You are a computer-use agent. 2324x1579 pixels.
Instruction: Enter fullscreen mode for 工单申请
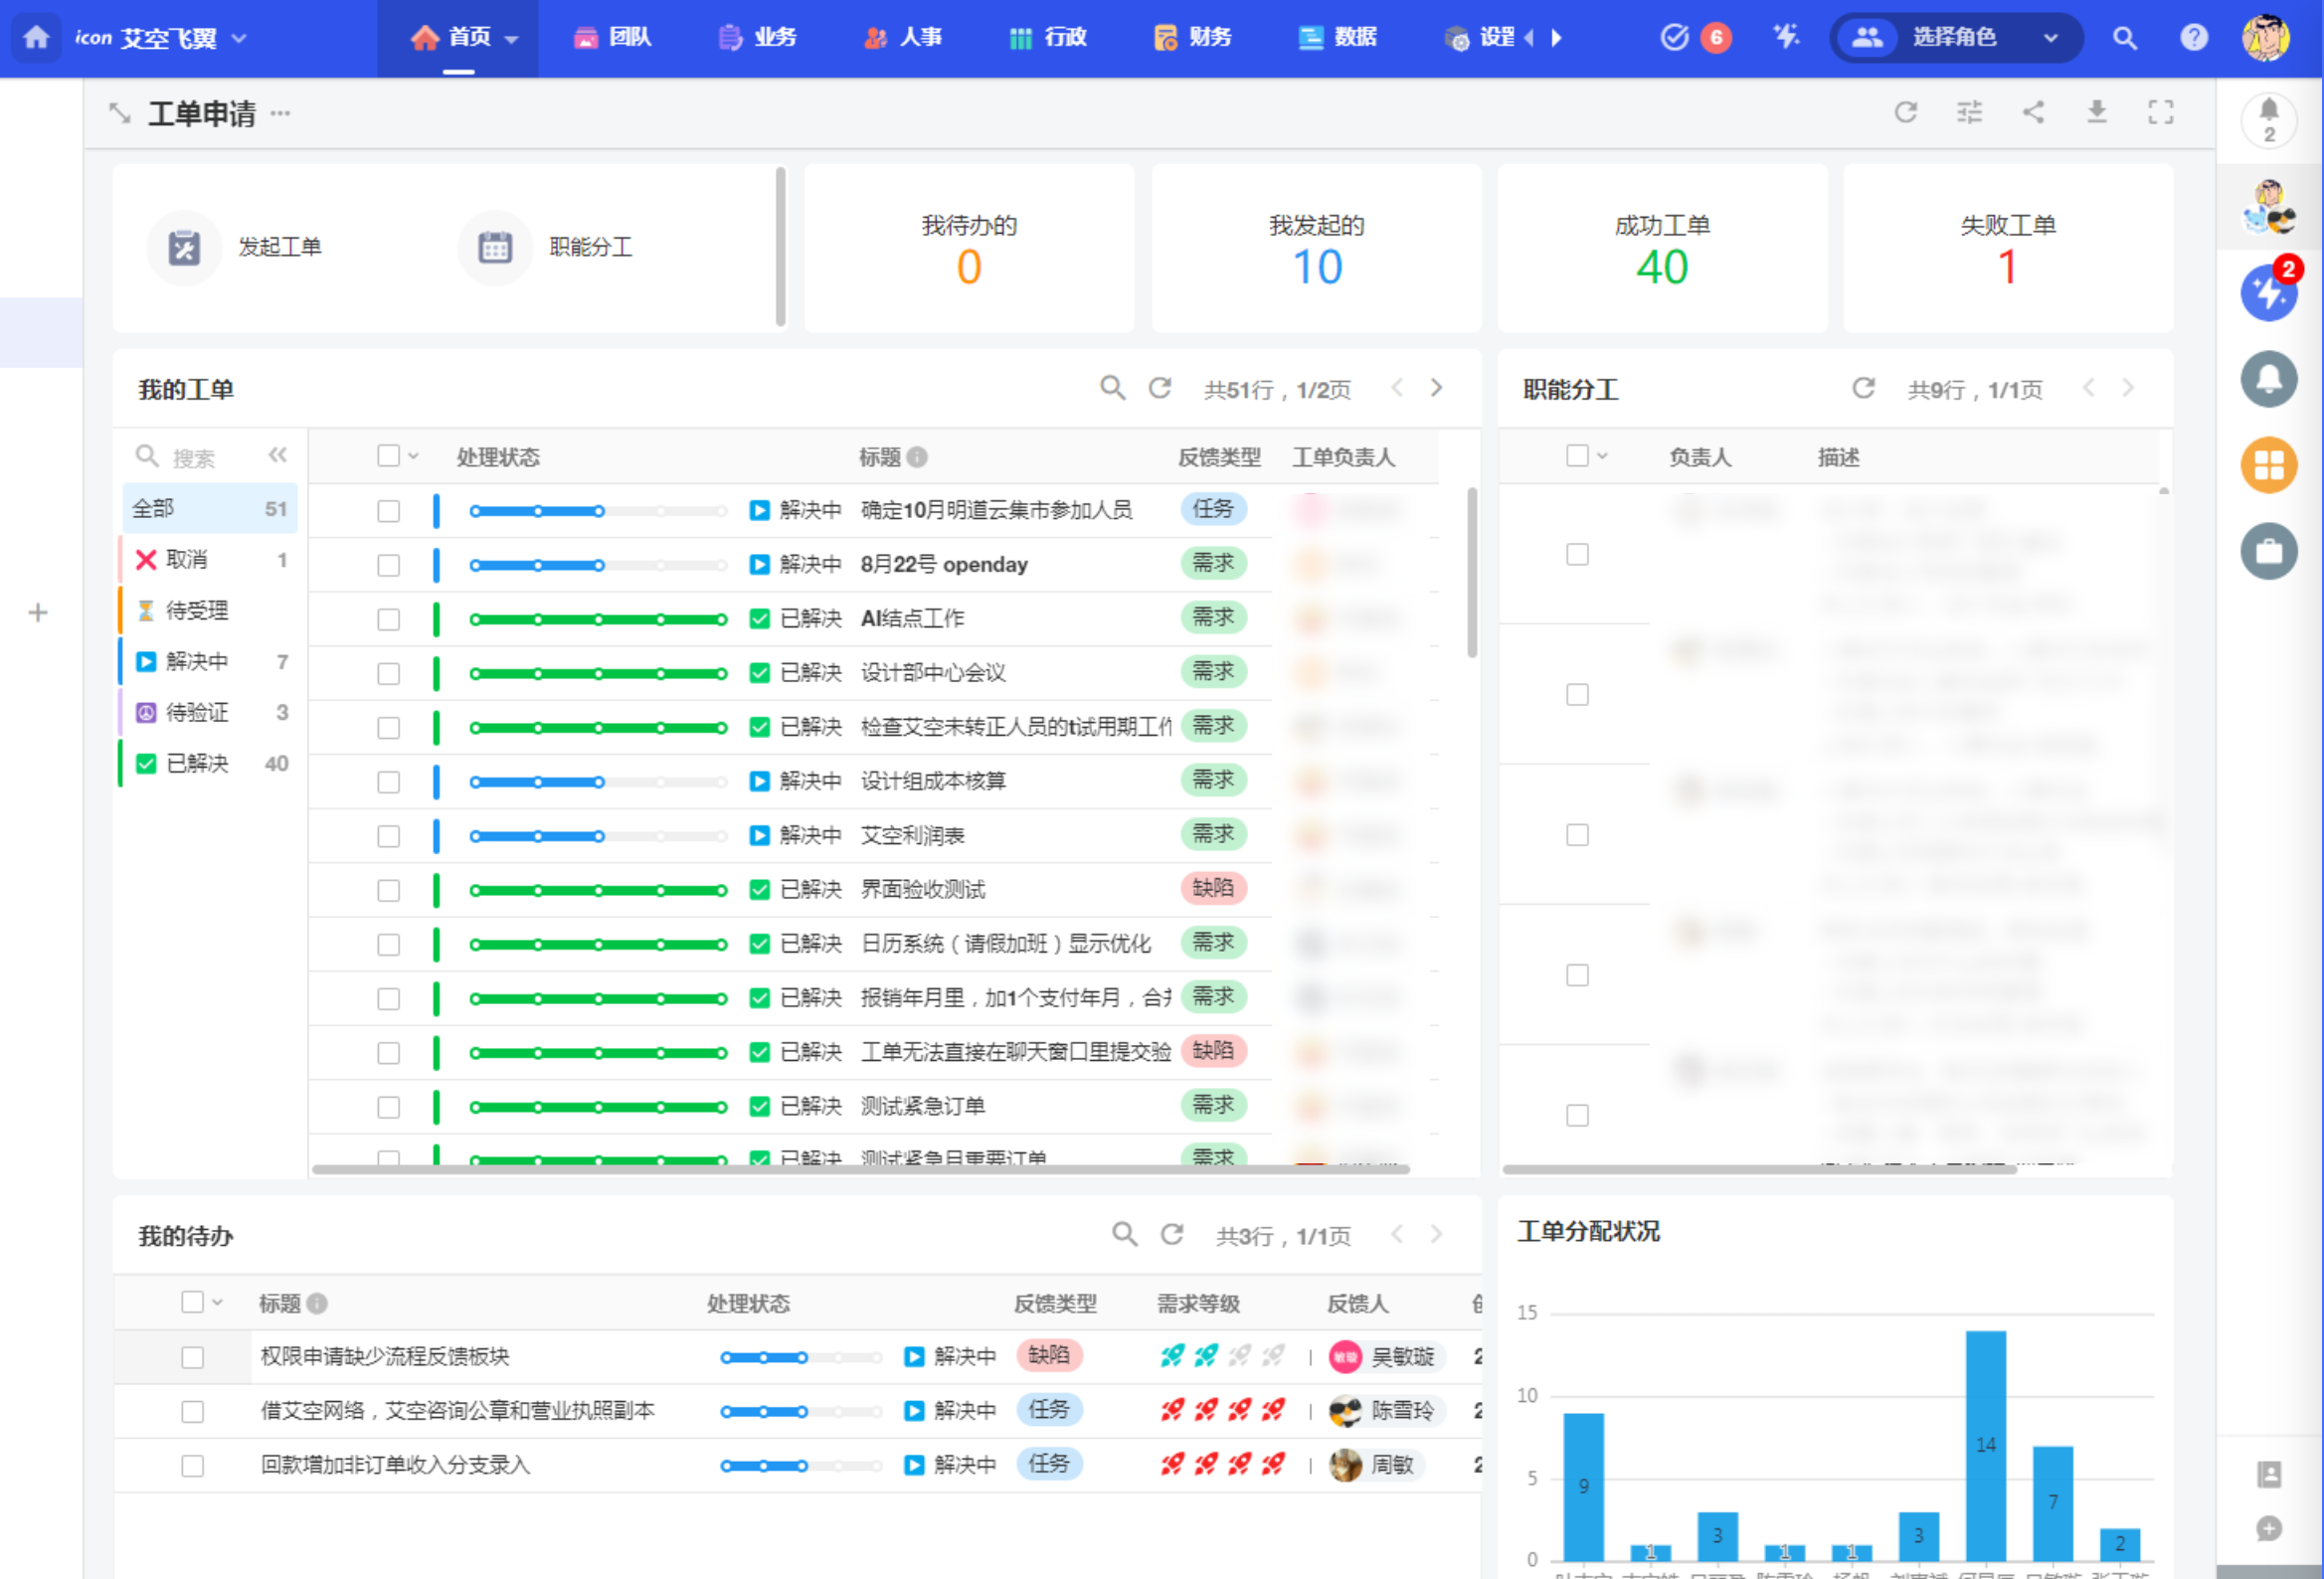(x=2160, y=112)
